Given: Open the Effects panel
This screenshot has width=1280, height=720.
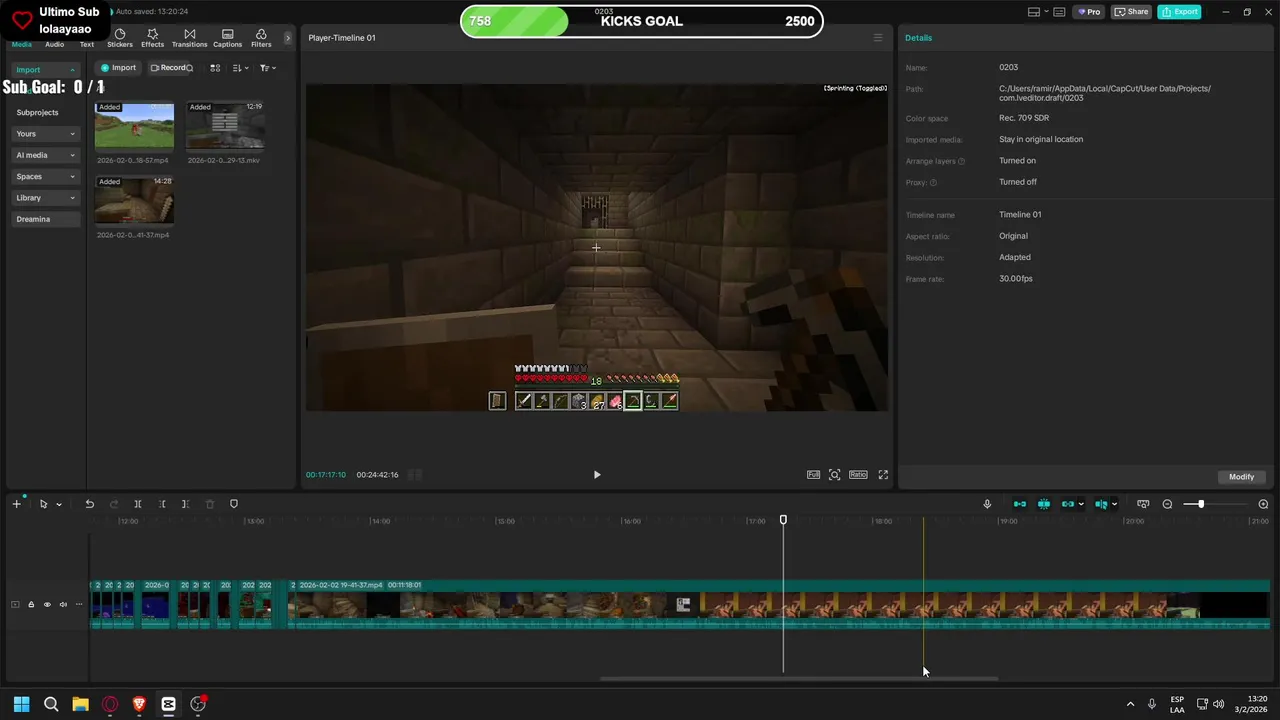Looking at the screenshot, I should pos(152,38).
